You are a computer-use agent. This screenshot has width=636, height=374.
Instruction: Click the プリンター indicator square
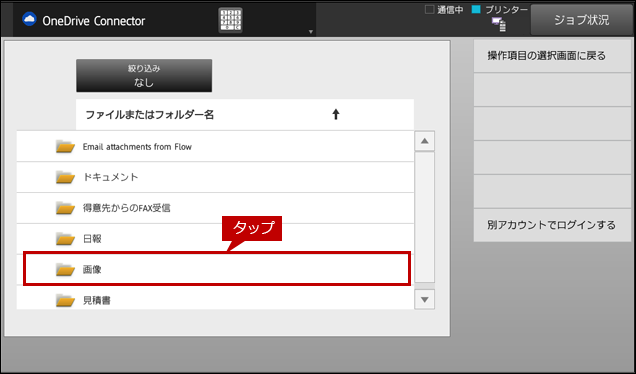pyautogui.click(x=476, y=9)
